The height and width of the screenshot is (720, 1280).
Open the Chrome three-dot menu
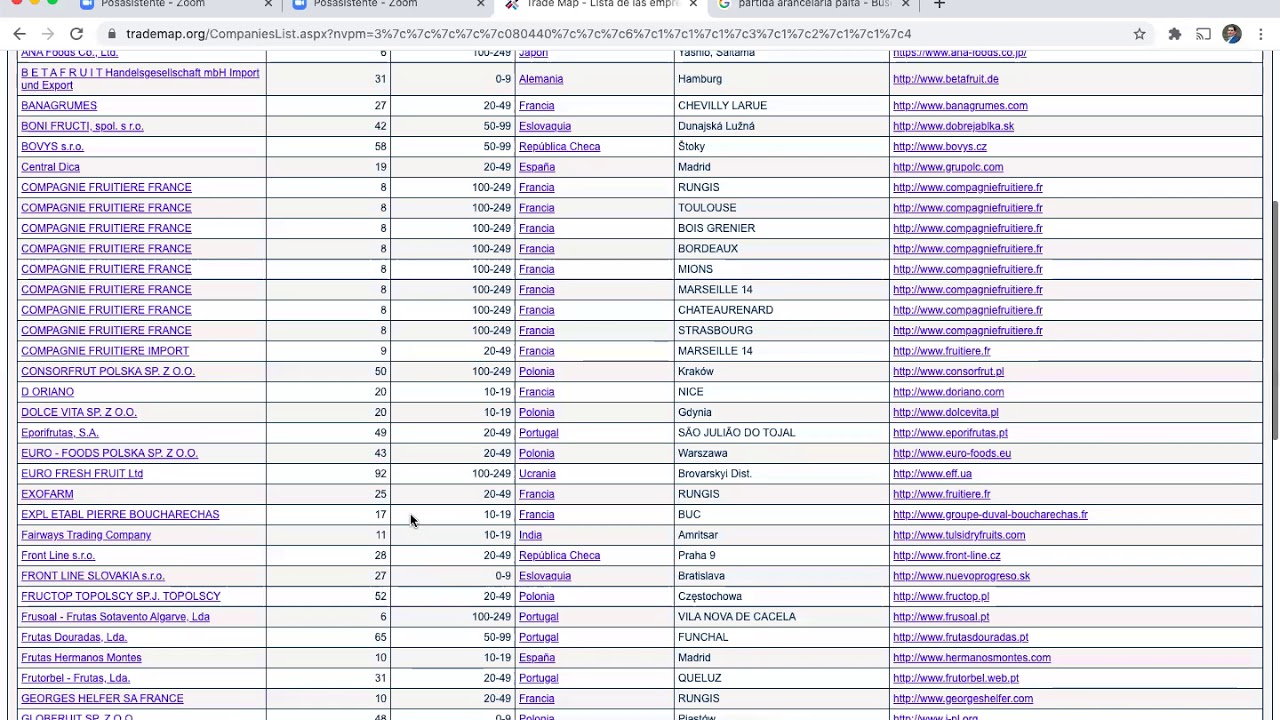1261,34
